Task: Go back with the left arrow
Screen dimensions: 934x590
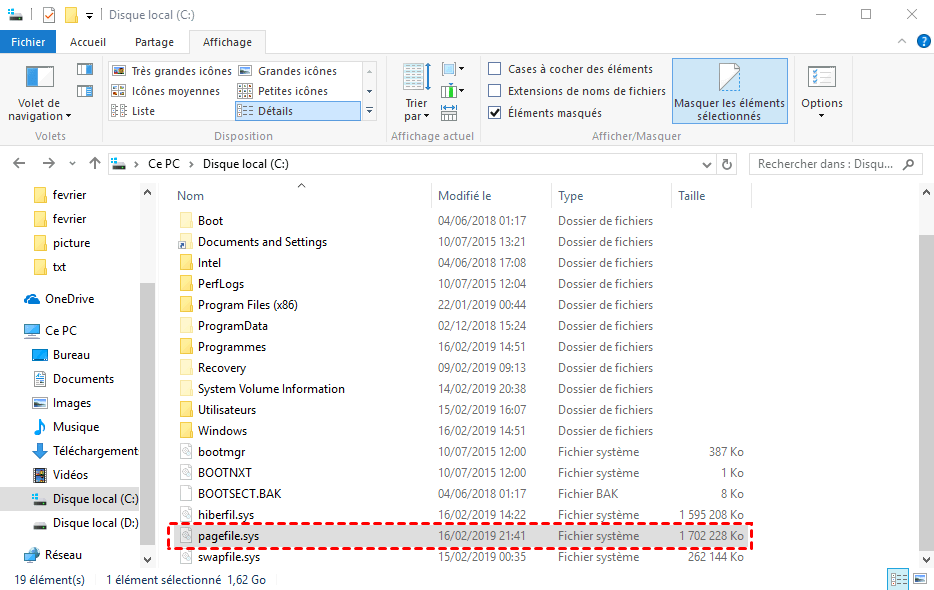Action: tap(19, 163)
